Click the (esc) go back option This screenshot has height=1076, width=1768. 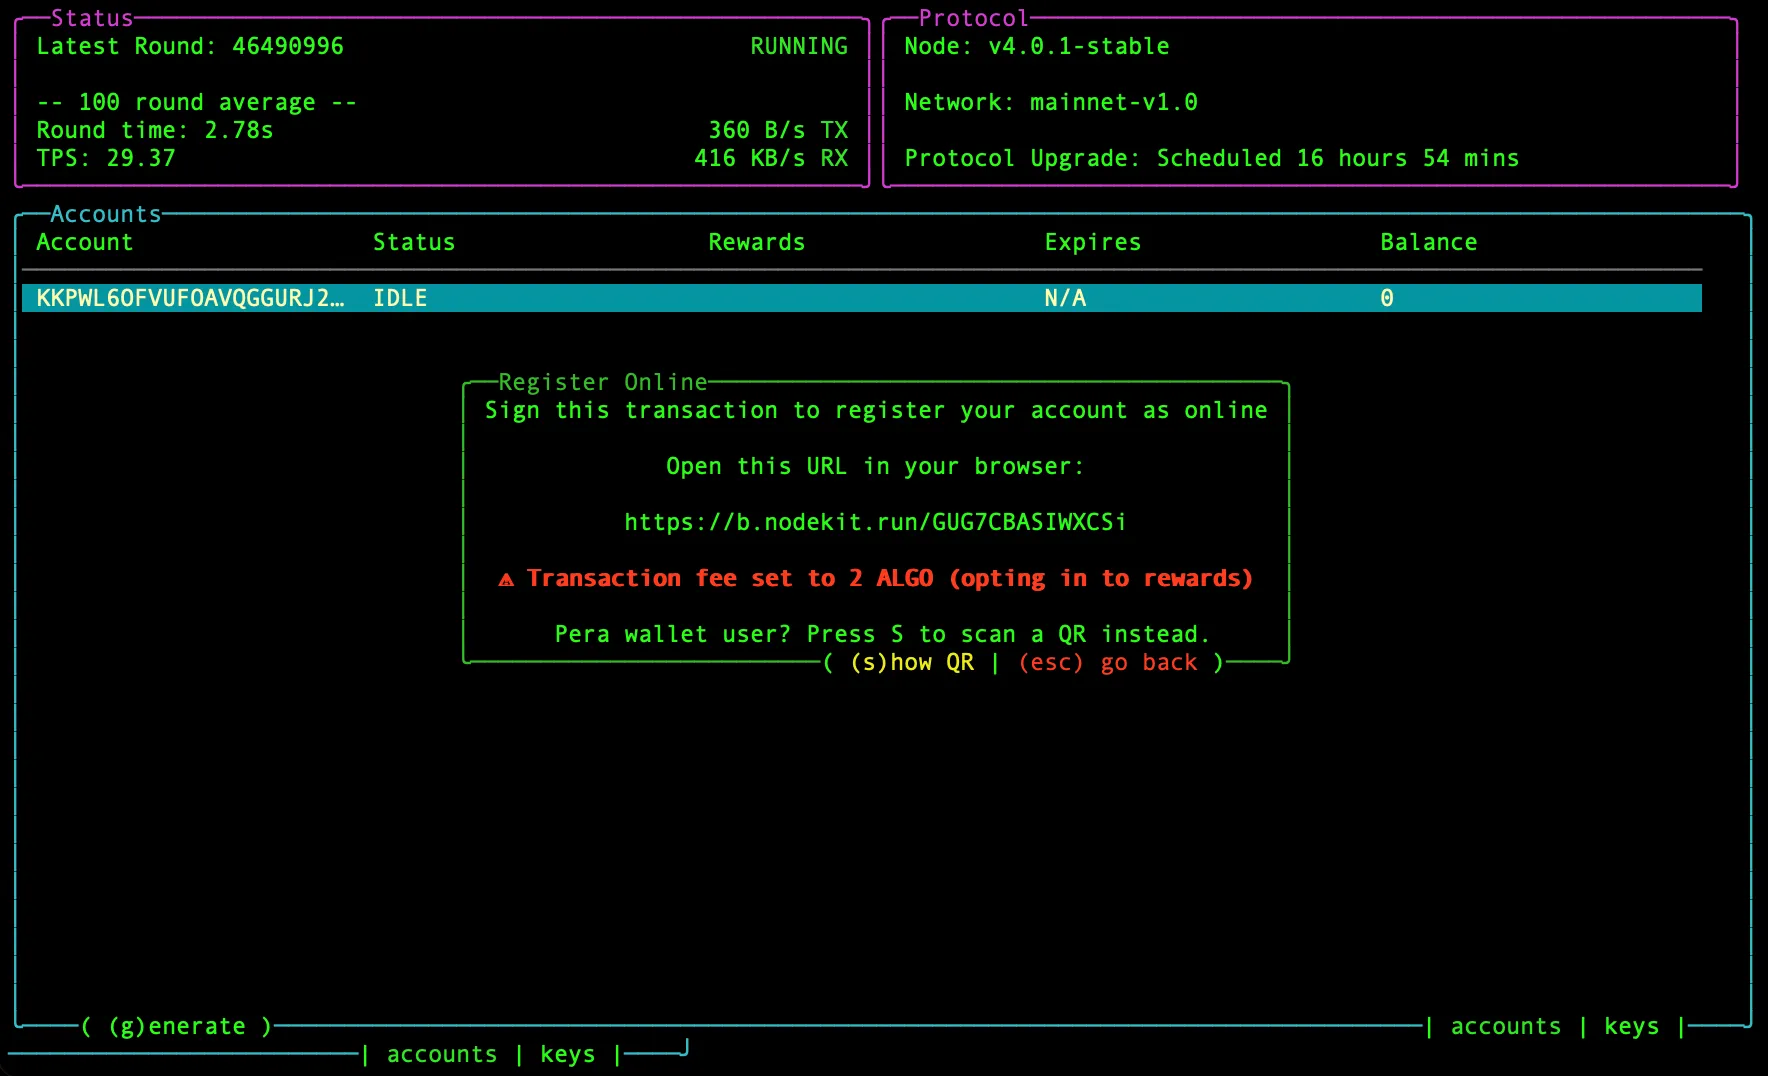pos(1106,662)
